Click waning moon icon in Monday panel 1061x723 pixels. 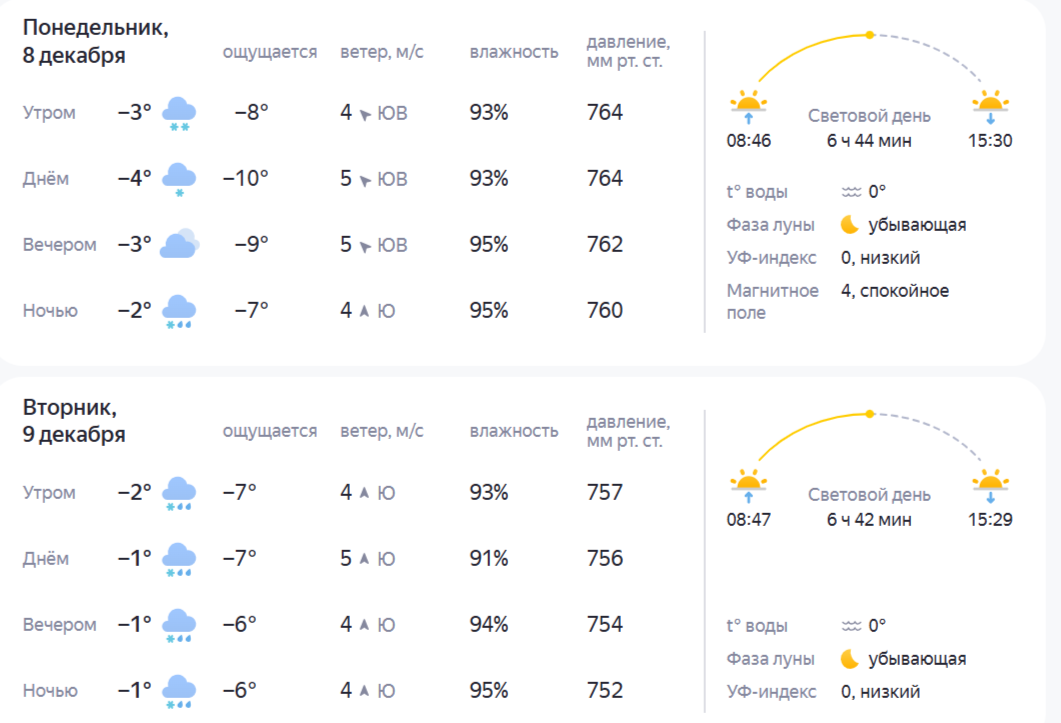(x=850, y=224)
